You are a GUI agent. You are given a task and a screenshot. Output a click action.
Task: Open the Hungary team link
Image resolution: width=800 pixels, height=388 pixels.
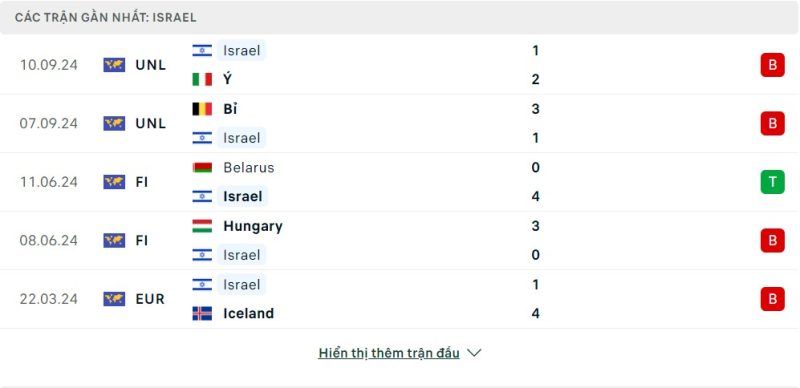coord(253,226)
